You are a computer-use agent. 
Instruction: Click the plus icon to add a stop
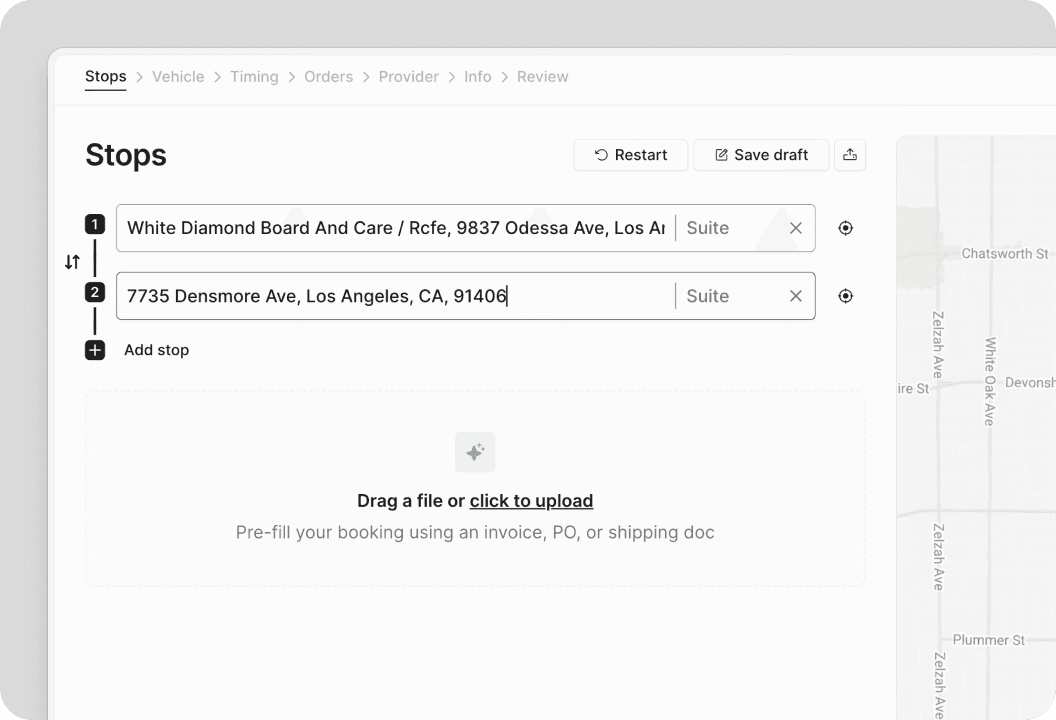click(x=94, y=350)
